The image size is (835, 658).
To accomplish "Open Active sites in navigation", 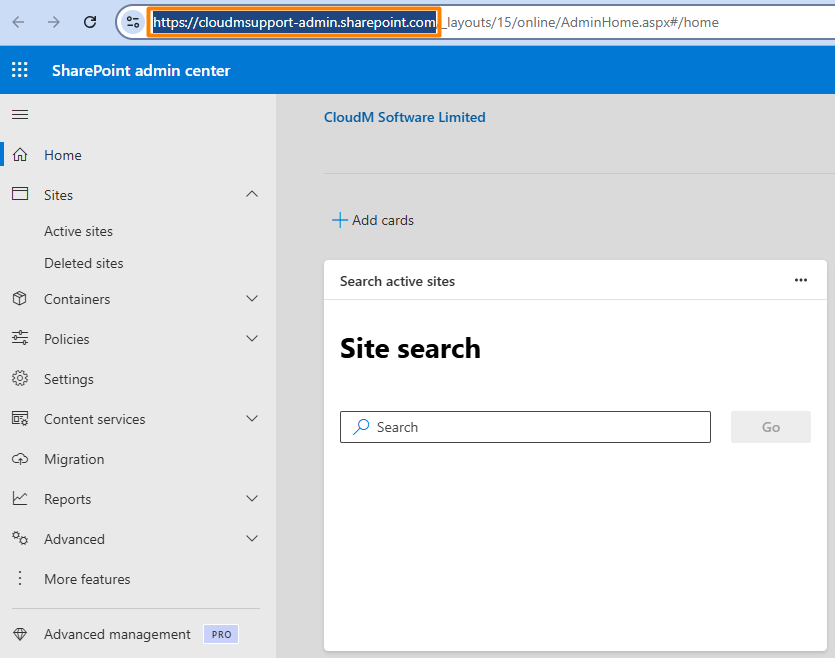I will tap(78, 231).
